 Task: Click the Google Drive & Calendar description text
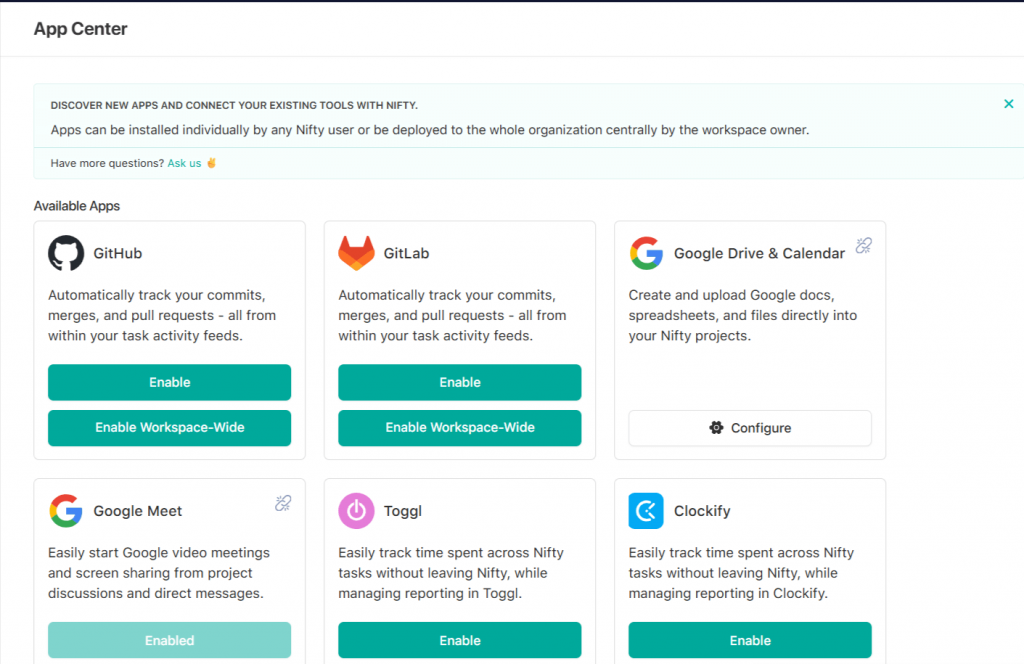743,315
